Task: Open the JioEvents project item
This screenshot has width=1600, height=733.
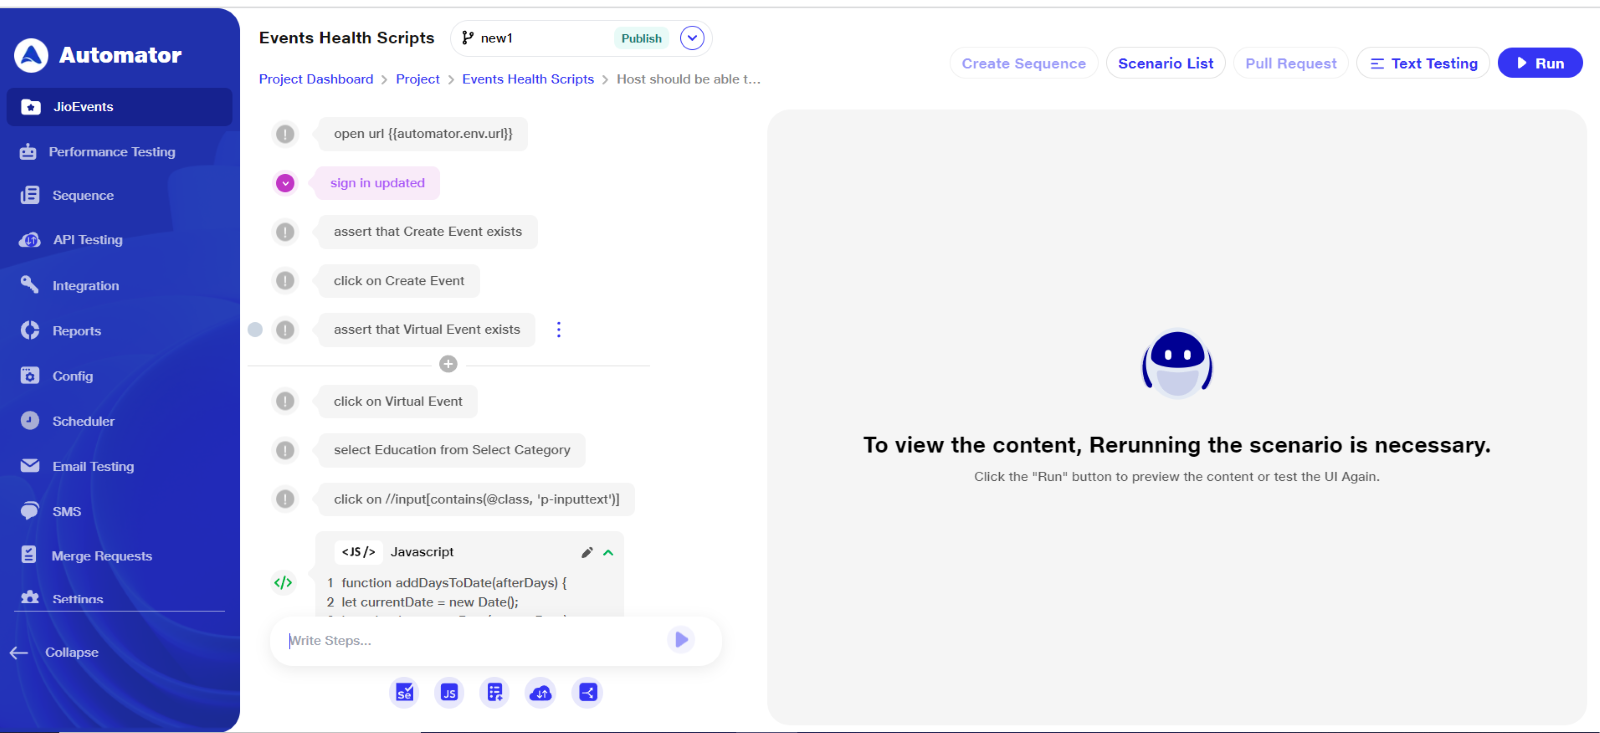Action: pos(119,107)
